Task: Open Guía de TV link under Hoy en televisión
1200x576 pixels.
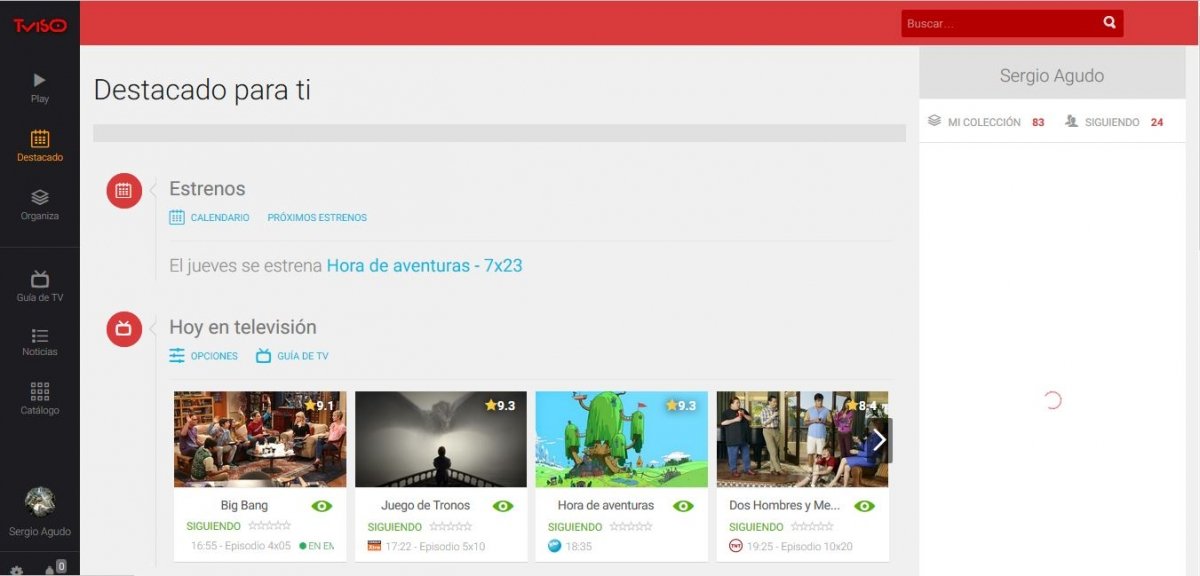Action: (x=292, y=356)
